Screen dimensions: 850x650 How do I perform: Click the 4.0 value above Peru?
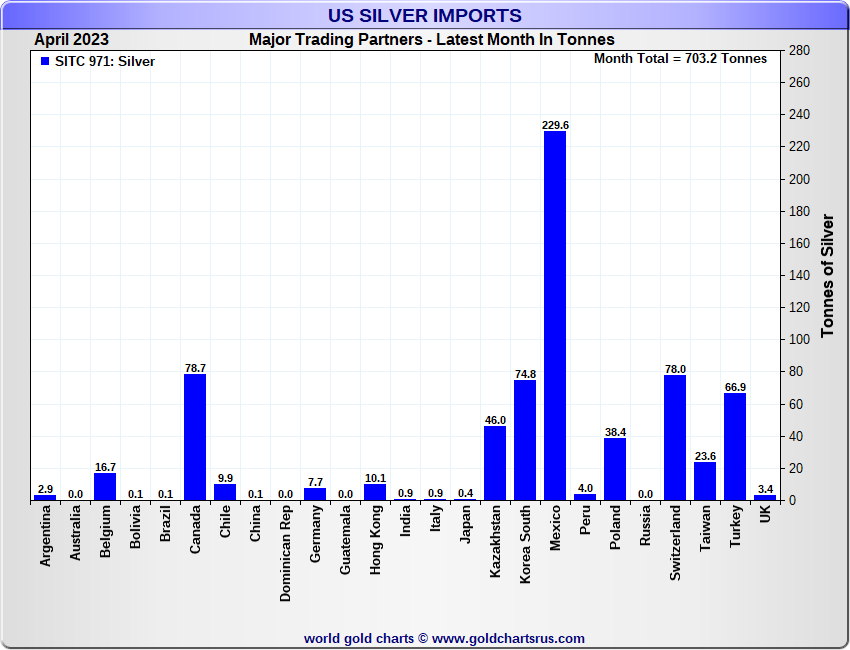point(585,488)
